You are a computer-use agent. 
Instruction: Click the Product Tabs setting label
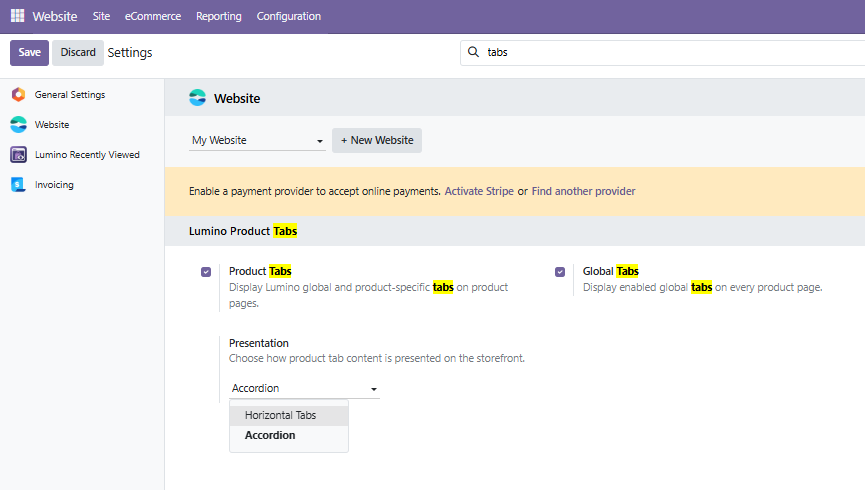click(x=260, y=271)
